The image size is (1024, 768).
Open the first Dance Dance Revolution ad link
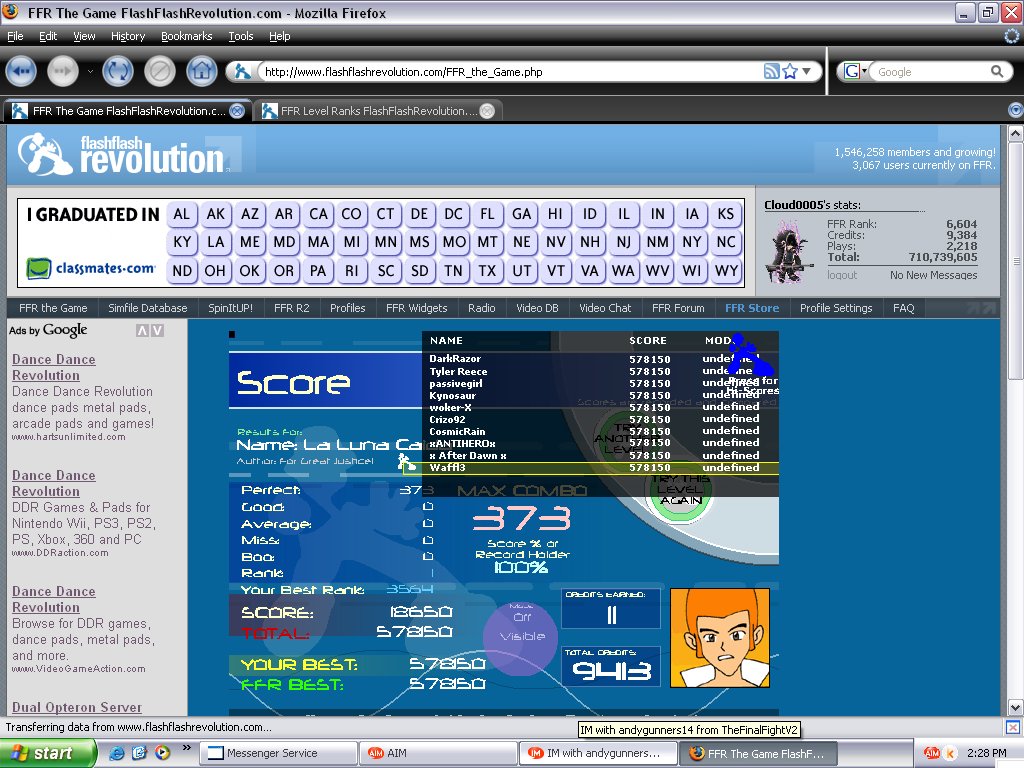(54, 367)
